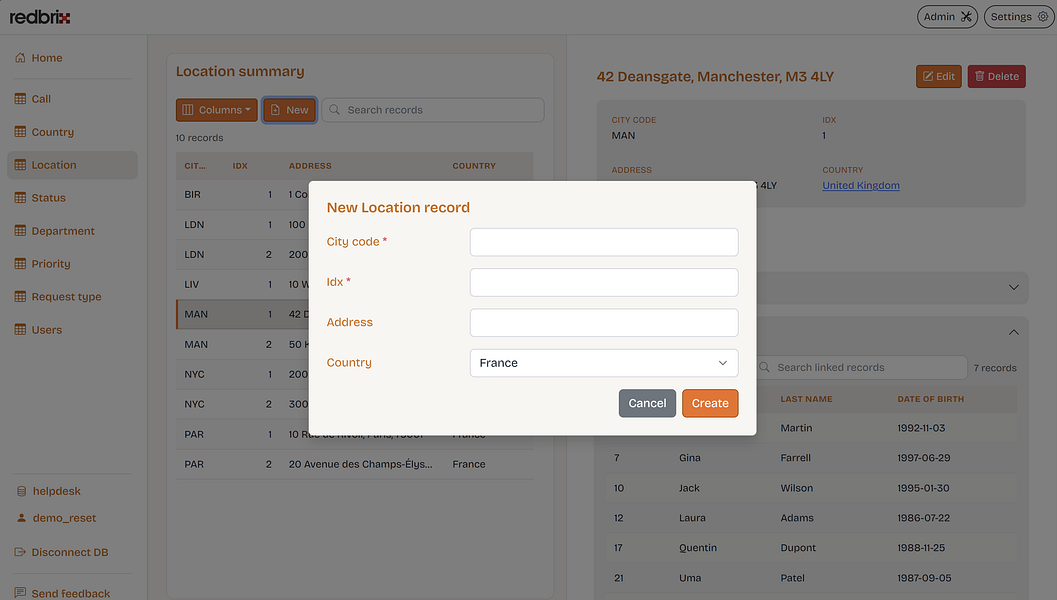
Task: Open the Status table
Action: (49, 198)
